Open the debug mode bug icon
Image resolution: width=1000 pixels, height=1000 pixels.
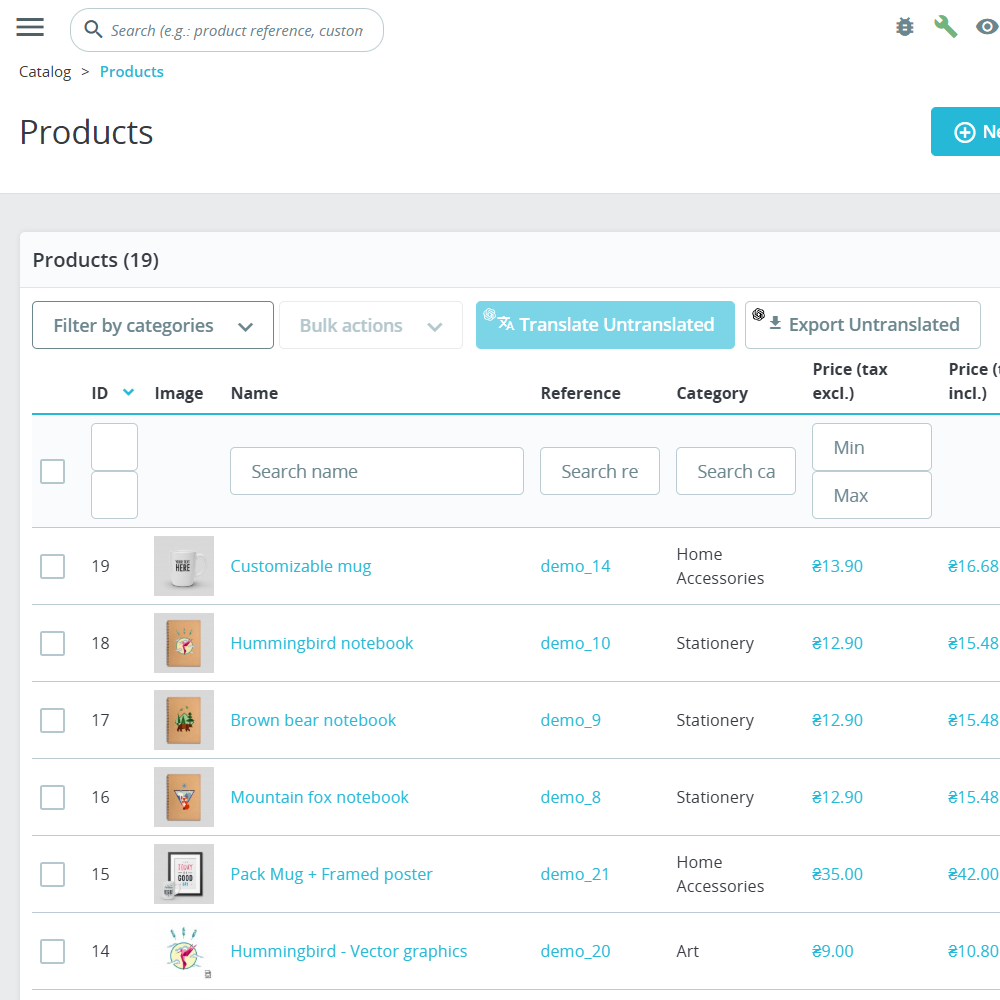pos(904,27)
